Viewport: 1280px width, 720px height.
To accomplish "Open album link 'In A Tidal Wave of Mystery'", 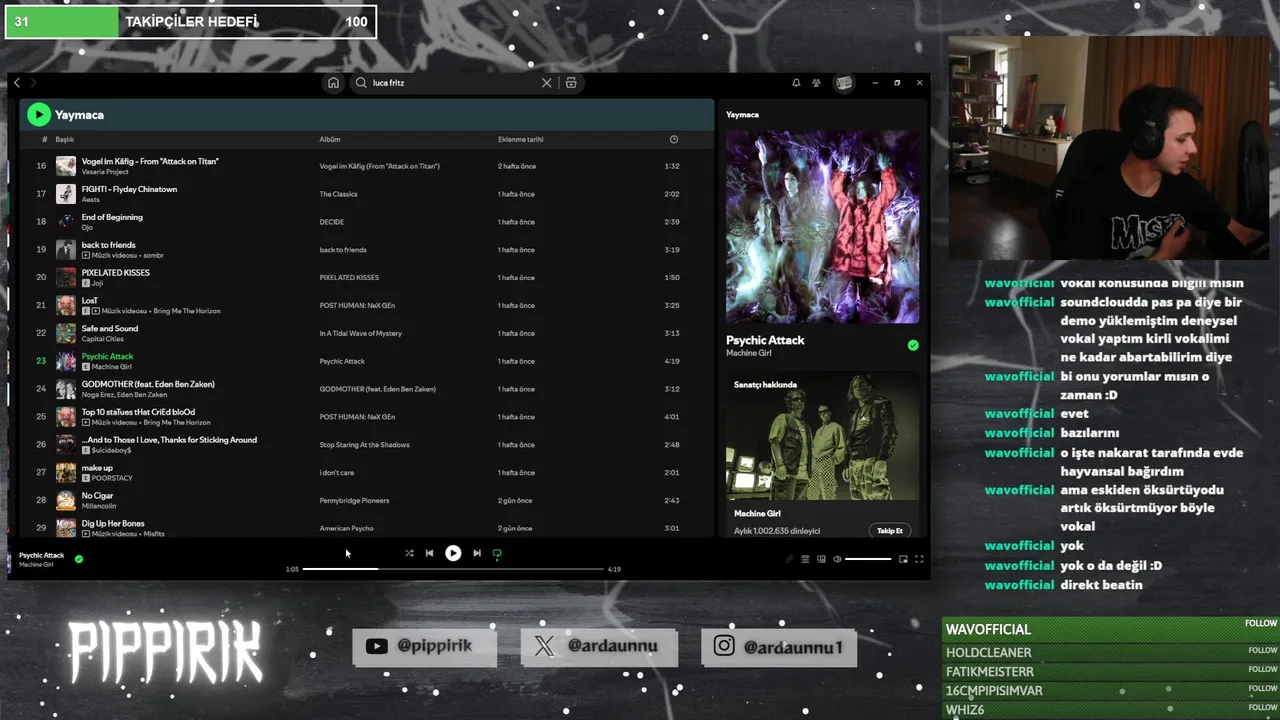I will pos(360,334).
